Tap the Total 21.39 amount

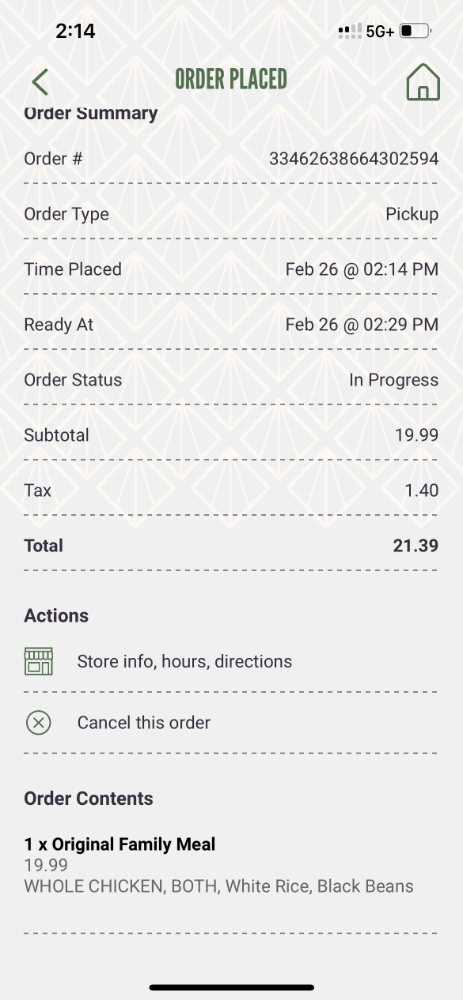pyautogui.click(x=415, y=546)
